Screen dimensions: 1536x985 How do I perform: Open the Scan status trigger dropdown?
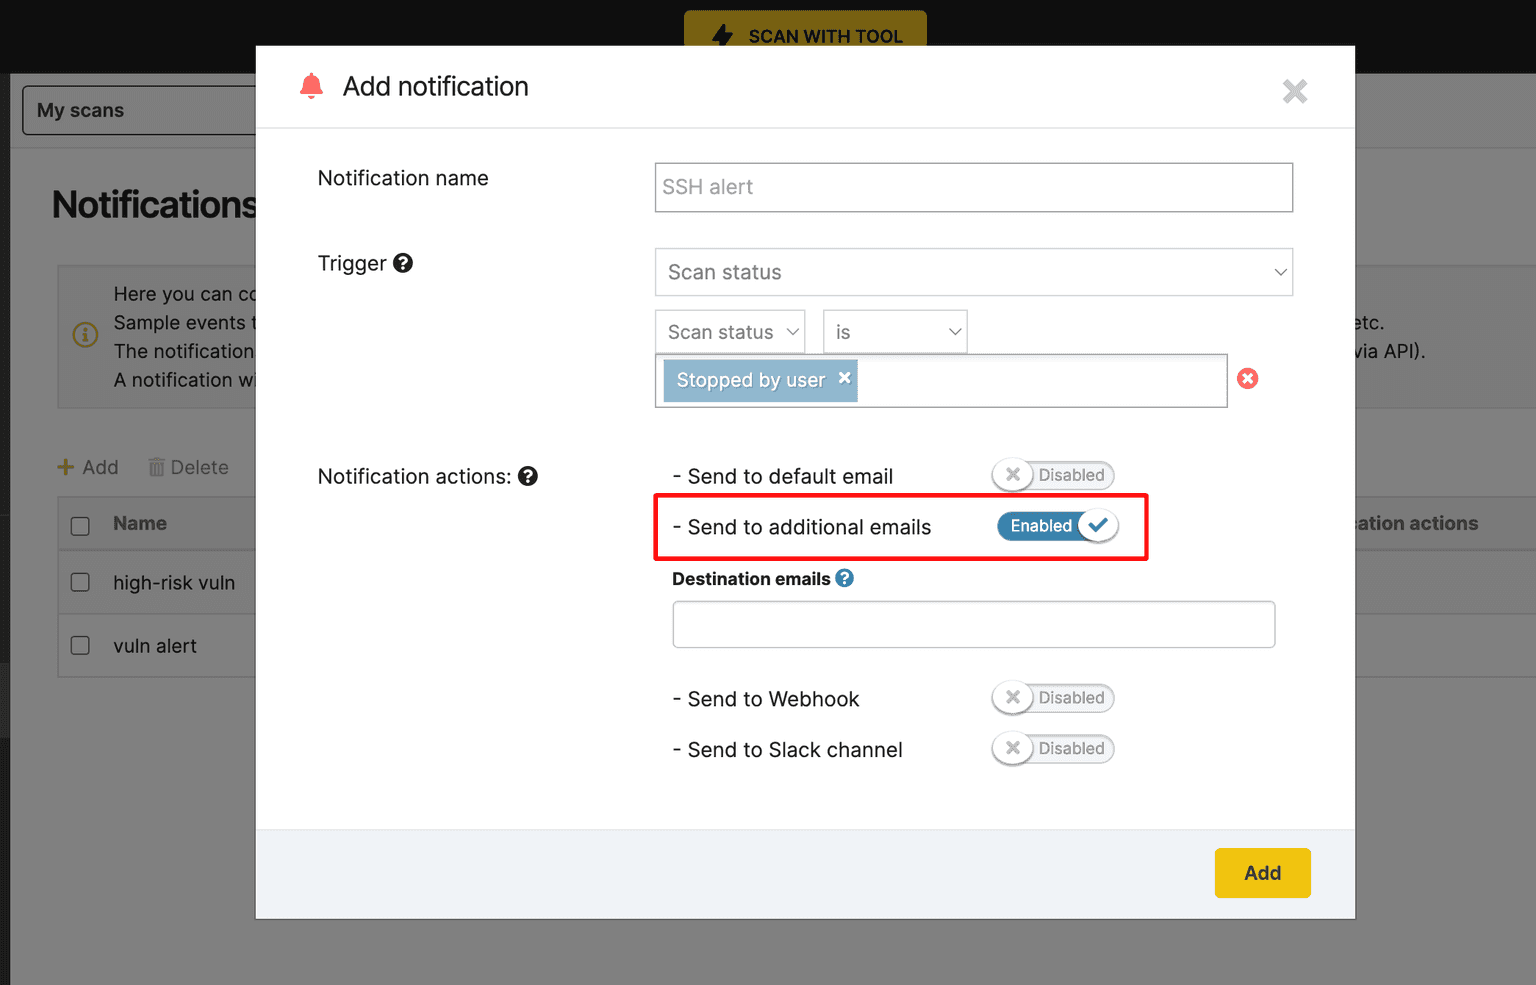[973, 272]
